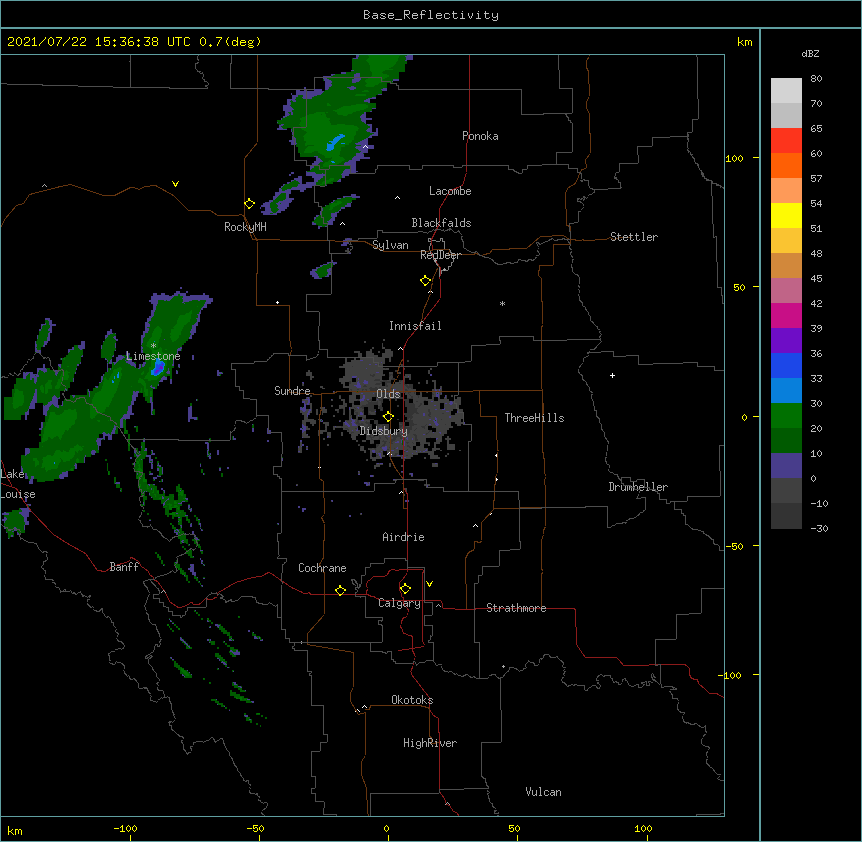Screen dimensions: 862x842
Task: Click the Strathmore label
Action: tap(516, 608)
